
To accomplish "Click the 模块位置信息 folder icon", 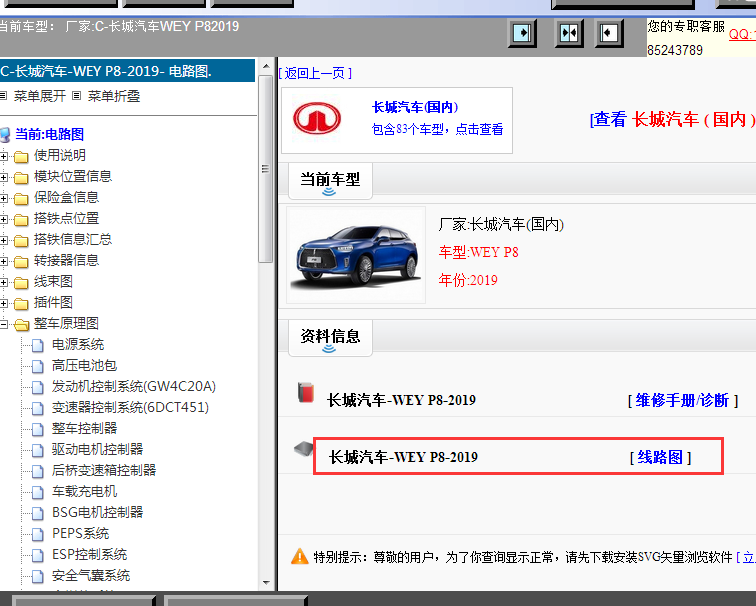I will click(x=21, y=177).
